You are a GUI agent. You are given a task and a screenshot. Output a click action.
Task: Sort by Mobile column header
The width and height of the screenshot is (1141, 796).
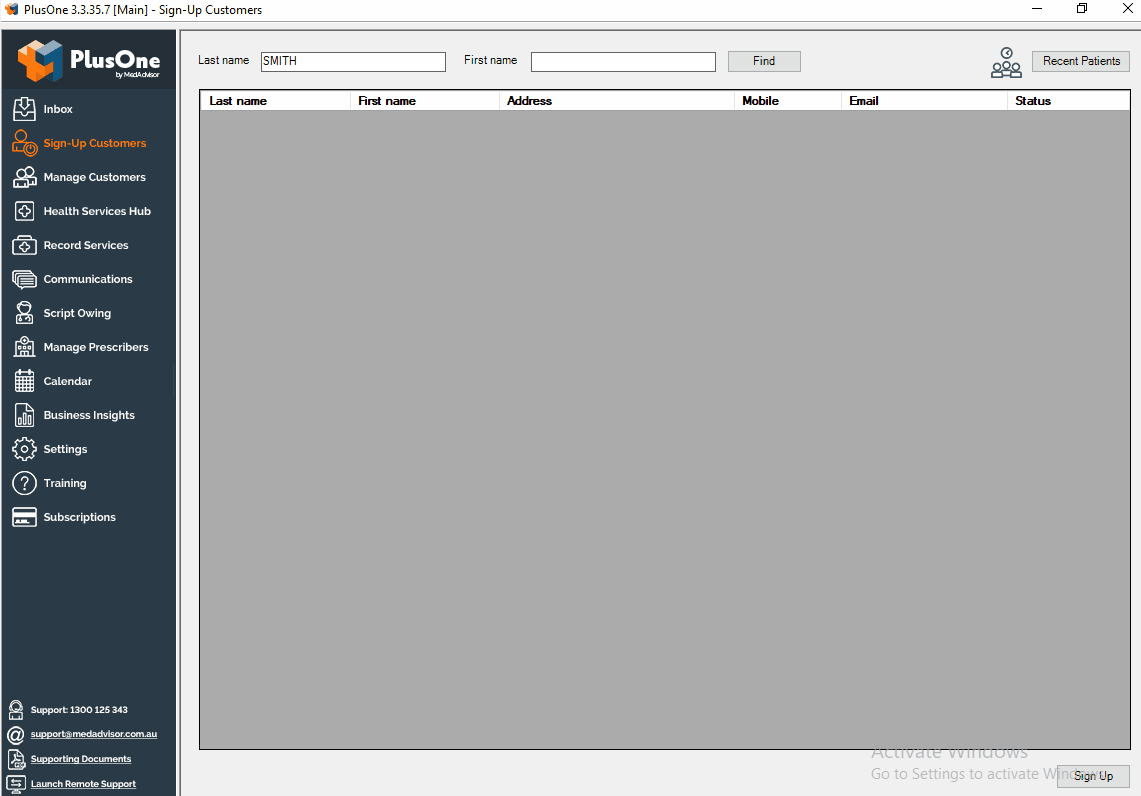(x=788, y=101)
